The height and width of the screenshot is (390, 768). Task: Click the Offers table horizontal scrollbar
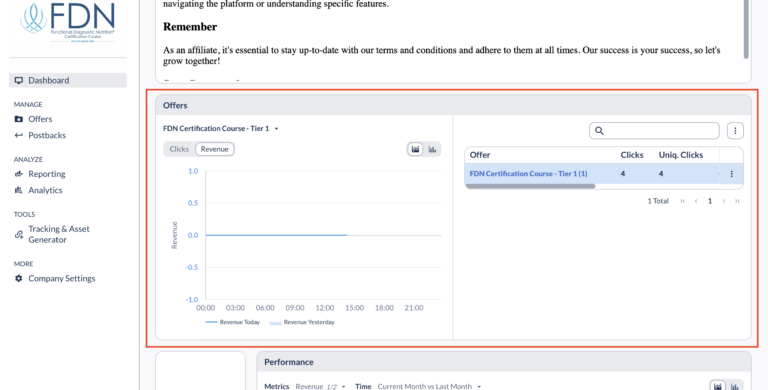[530, 186]
